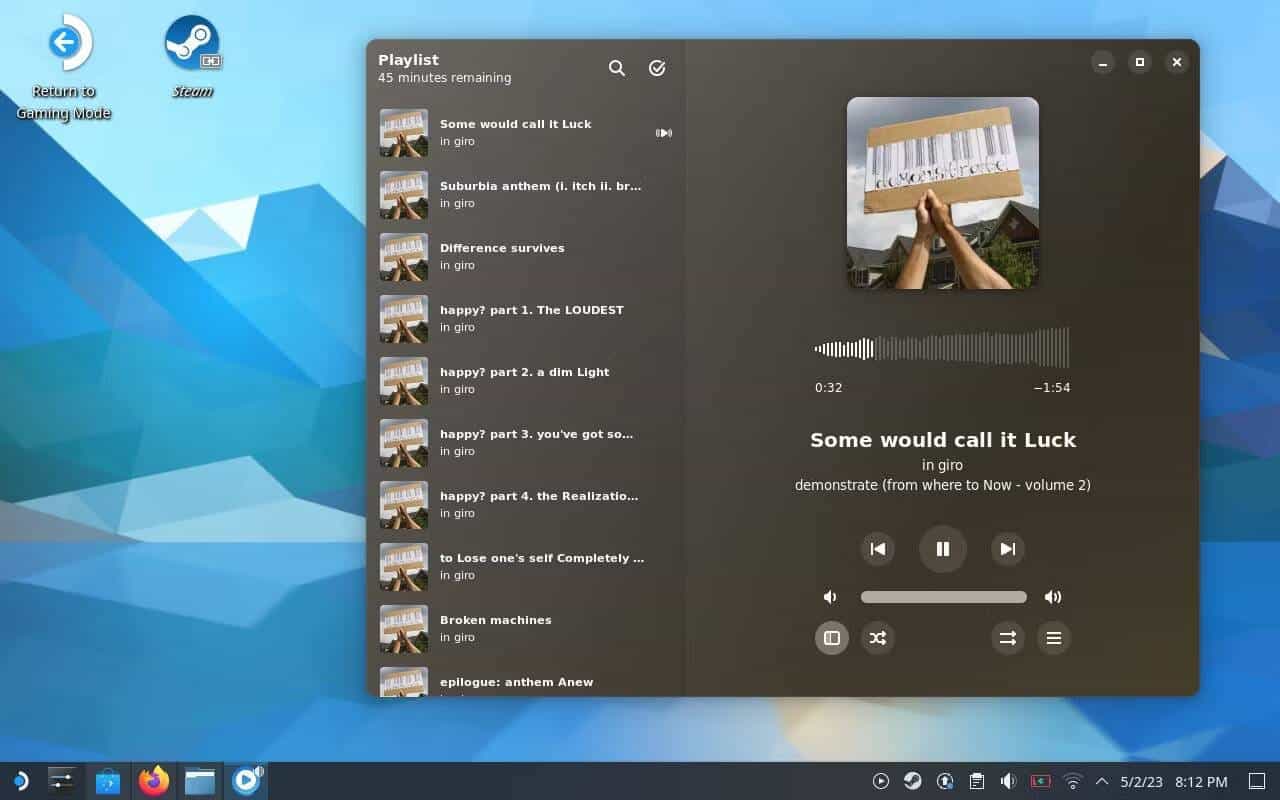The width and height of the screenshot is (1280, 800).
Task: Open the playlist options hamburger icon
Action: tap(1053, 638)
